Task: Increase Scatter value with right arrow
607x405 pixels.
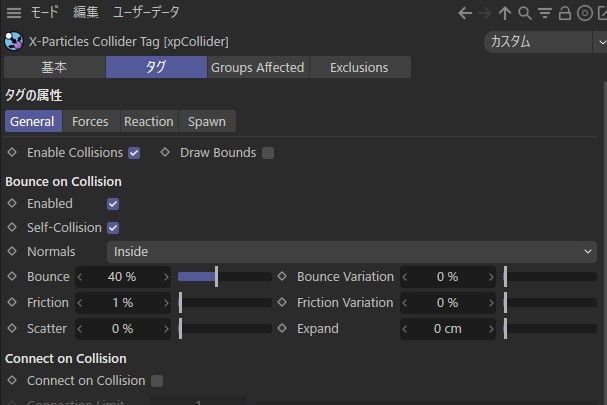Action: tap(166, 329)
